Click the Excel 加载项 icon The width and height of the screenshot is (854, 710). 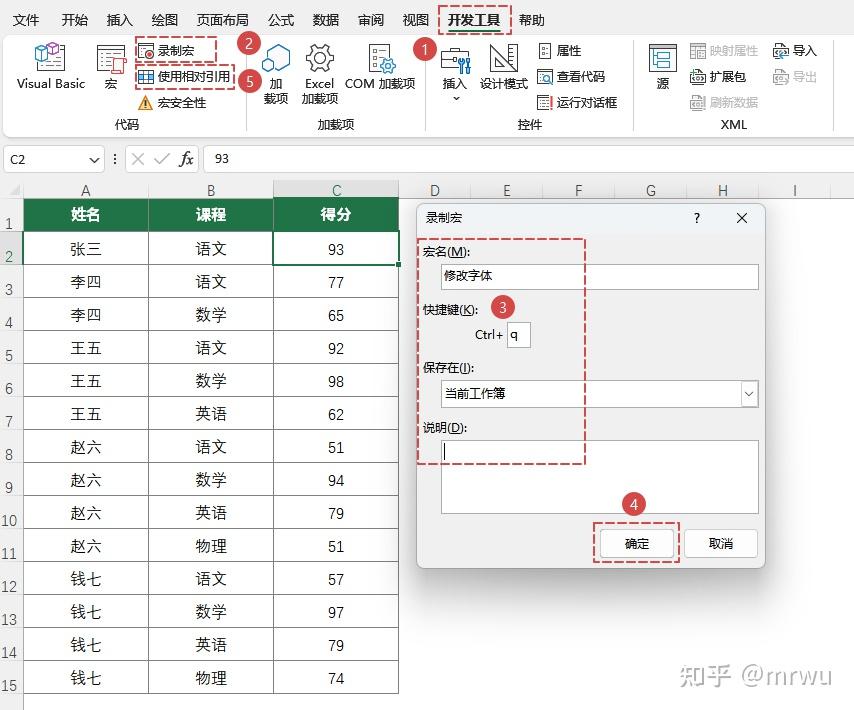tap(319, 70)
